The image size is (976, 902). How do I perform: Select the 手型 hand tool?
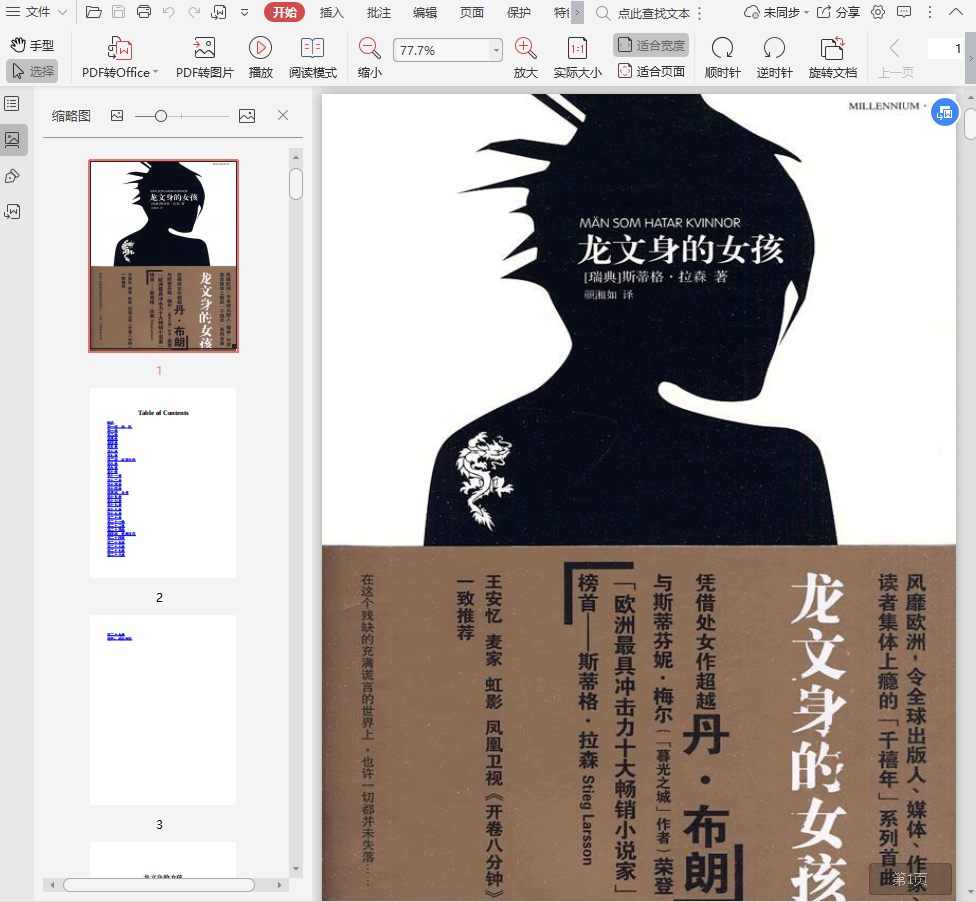[x=32, y=45]
